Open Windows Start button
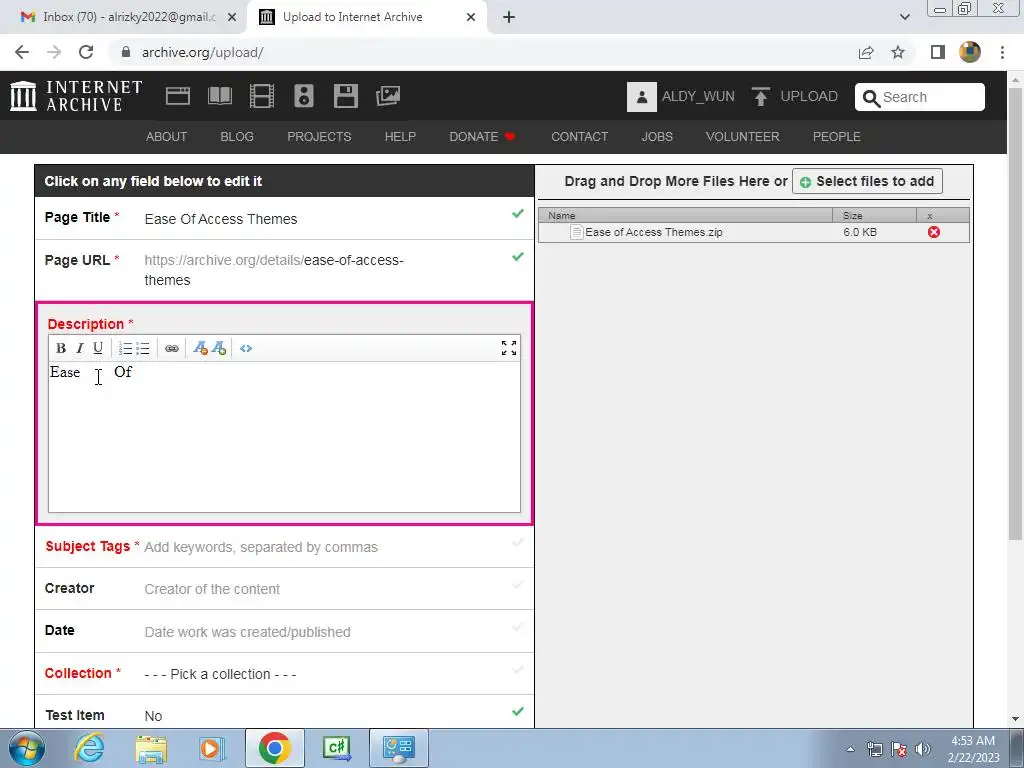This screenshot has width=1024, height=768. [27, 748]
